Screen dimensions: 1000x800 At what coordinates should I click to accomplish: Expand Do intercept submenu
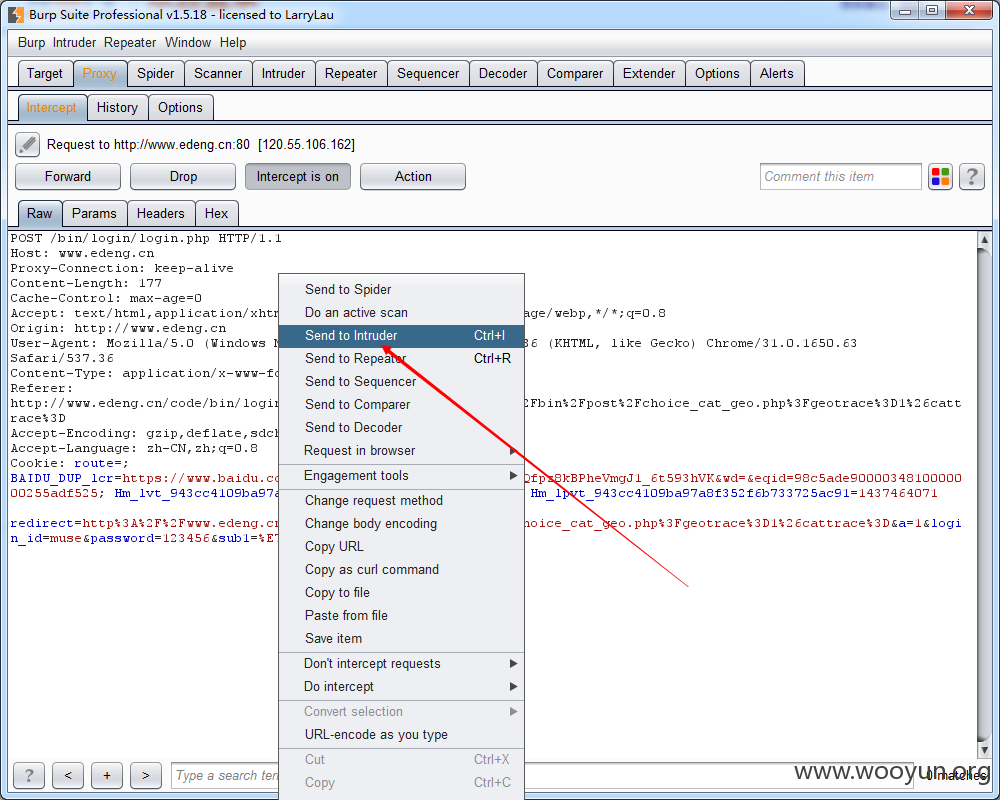point(401,686)
